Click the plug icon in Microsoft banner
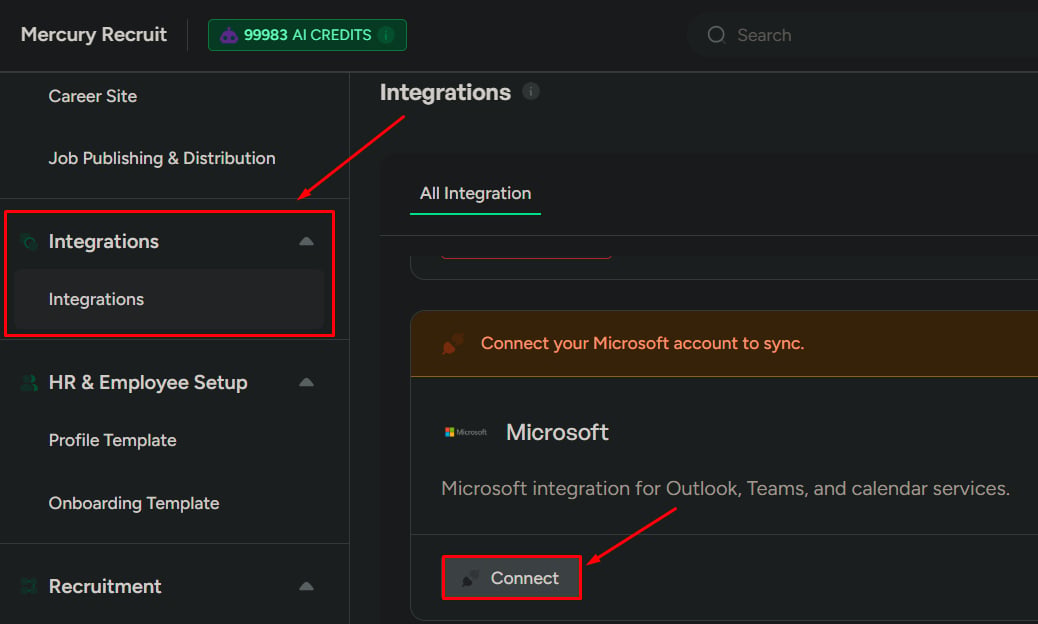1038x624 pixels. pyautogui.click(x=453, y=343)
